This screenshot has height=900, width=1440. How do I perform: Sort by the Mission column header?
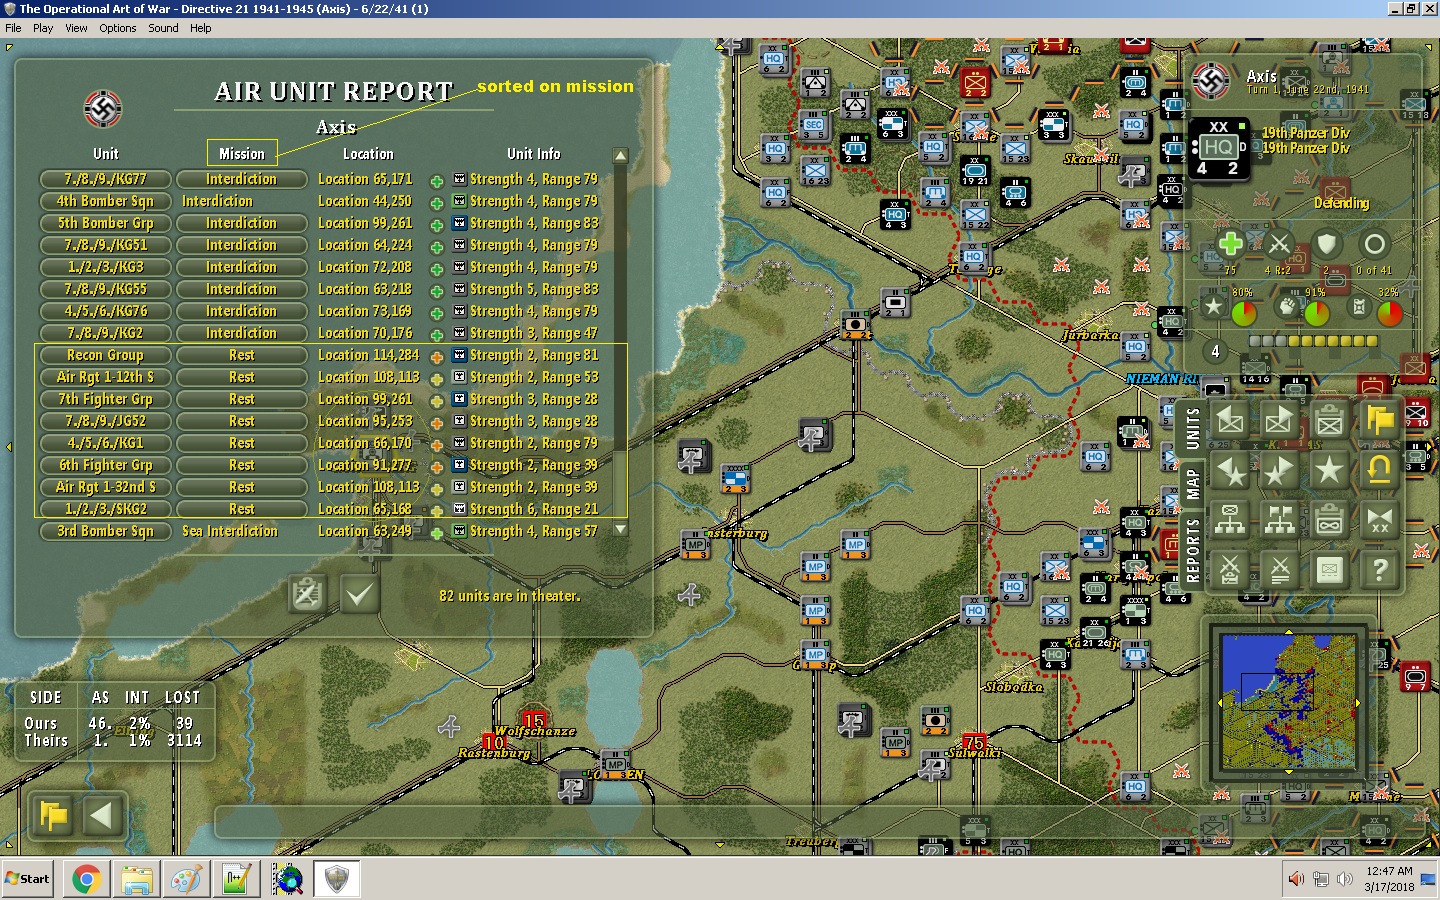tap(242, 153)
